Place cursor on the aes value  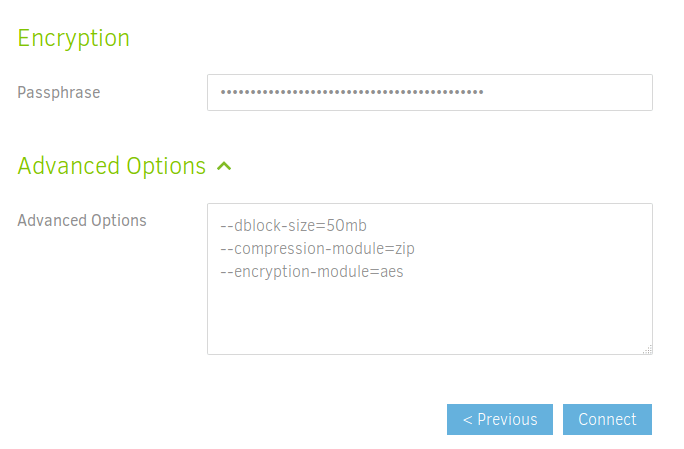tap(390, 271)
